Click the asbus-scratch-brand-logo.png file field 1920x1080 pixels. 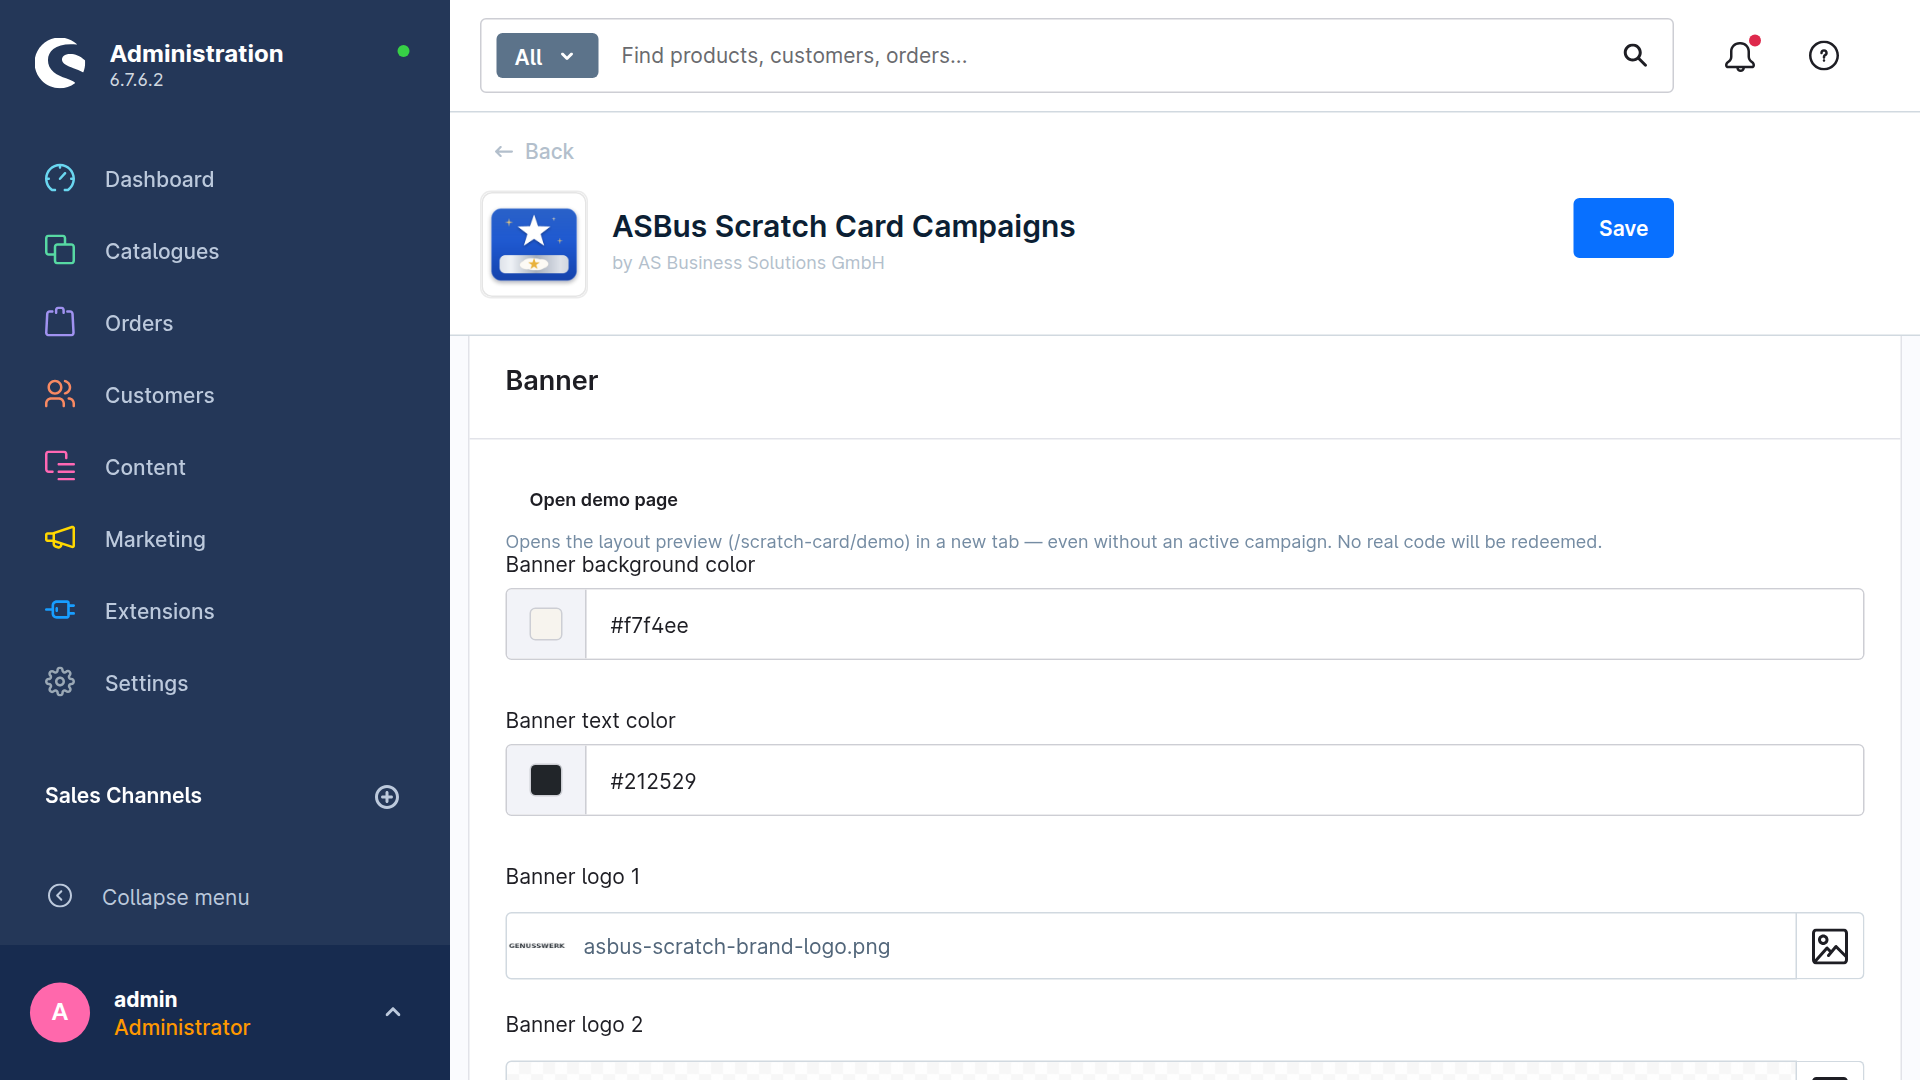click(x=1151, y=946)
